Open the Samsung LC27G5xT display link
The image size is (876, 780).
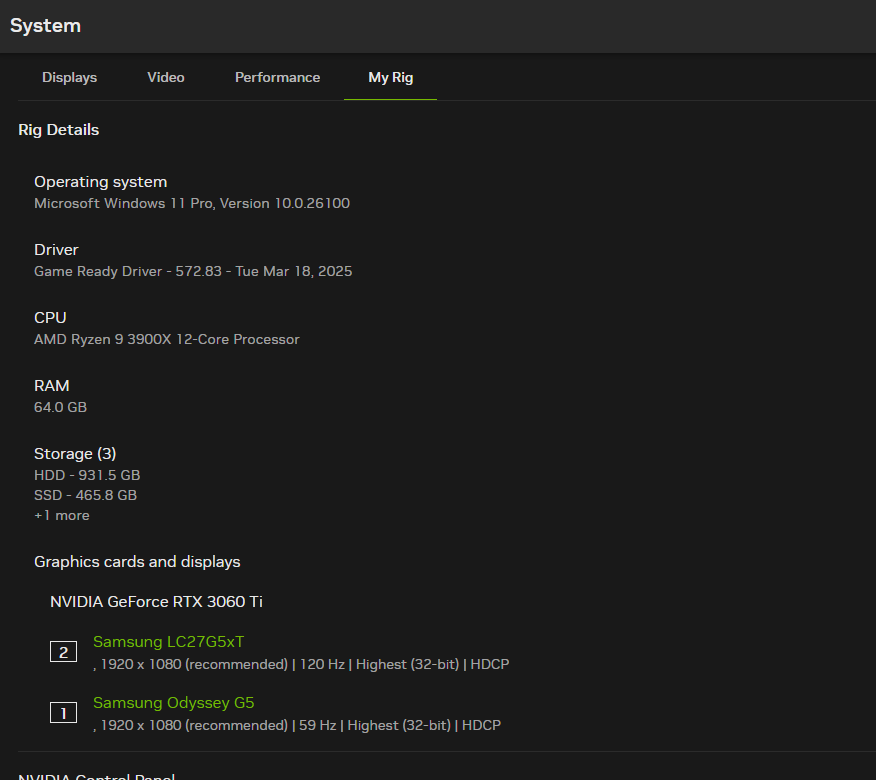coord(168,642)
